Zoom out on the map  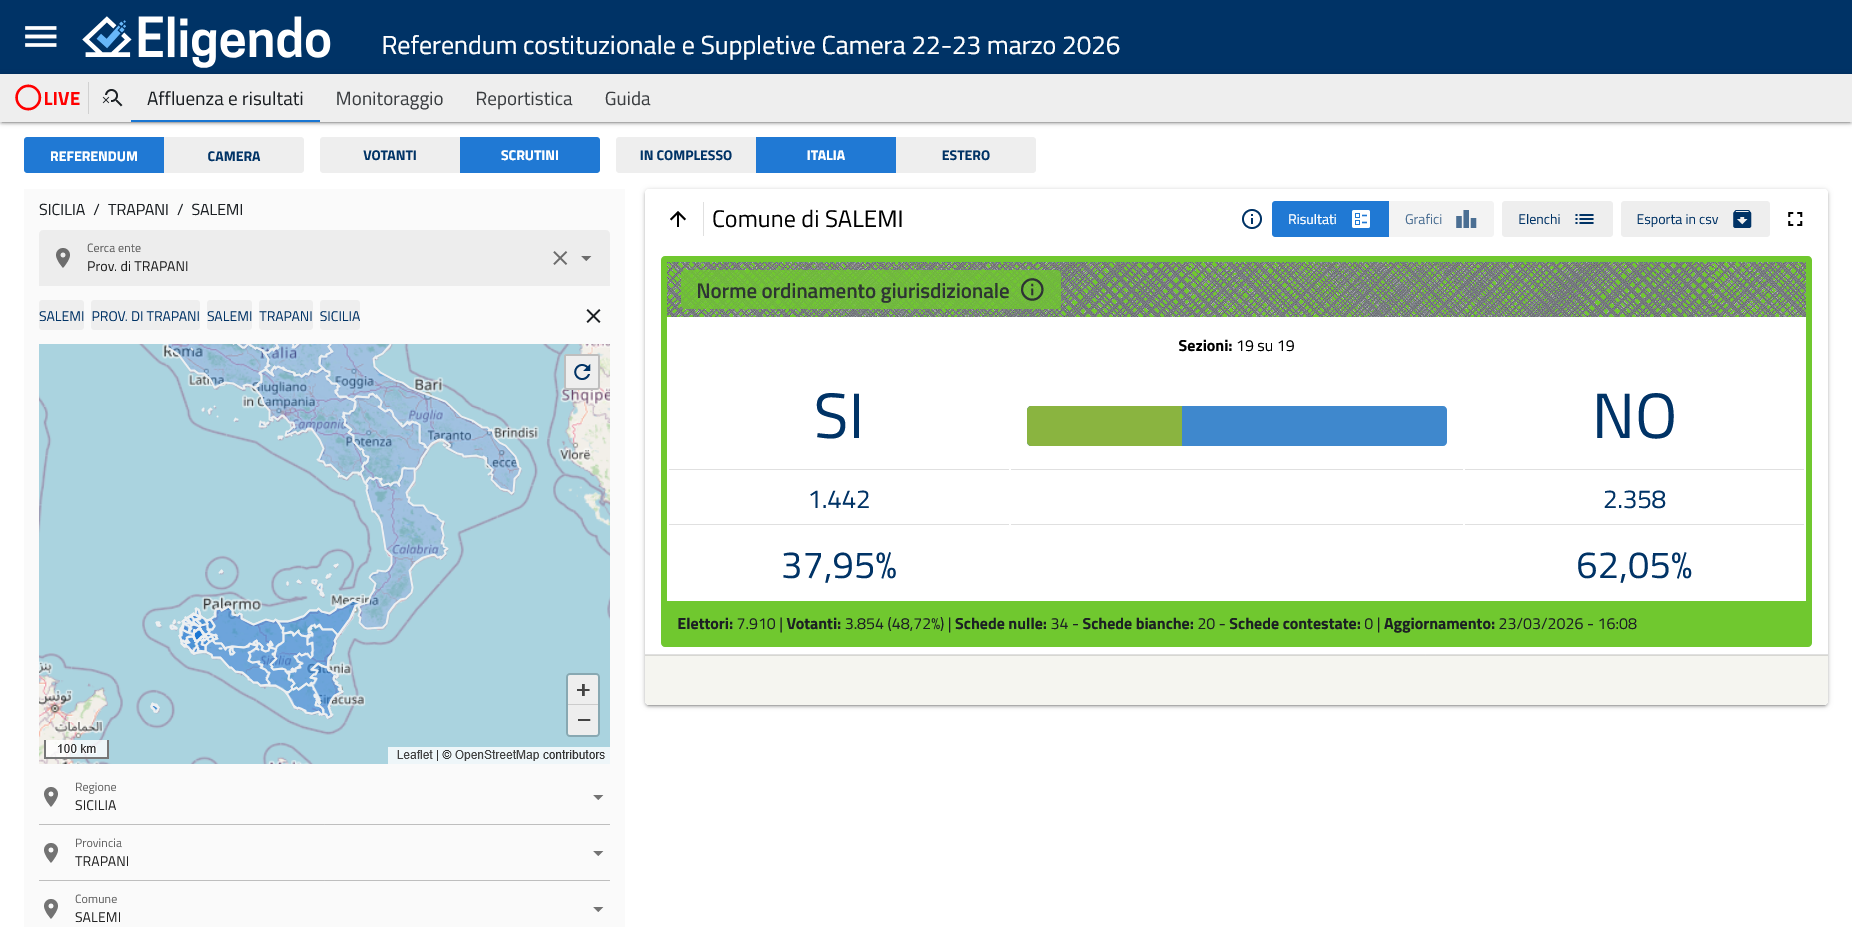click(583, 720)
